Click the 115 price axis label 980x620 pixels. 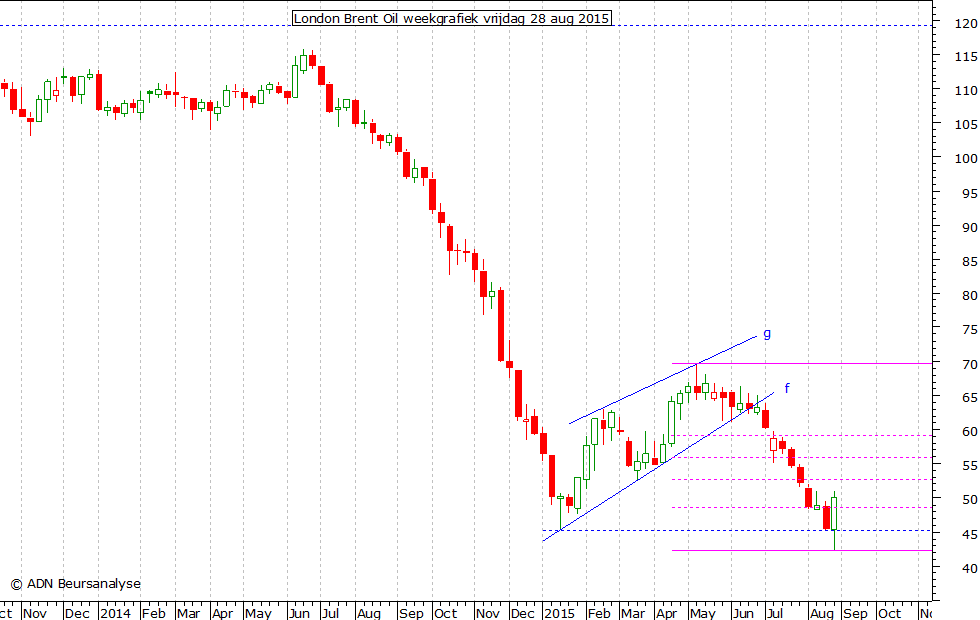click(x=966, y=57)
